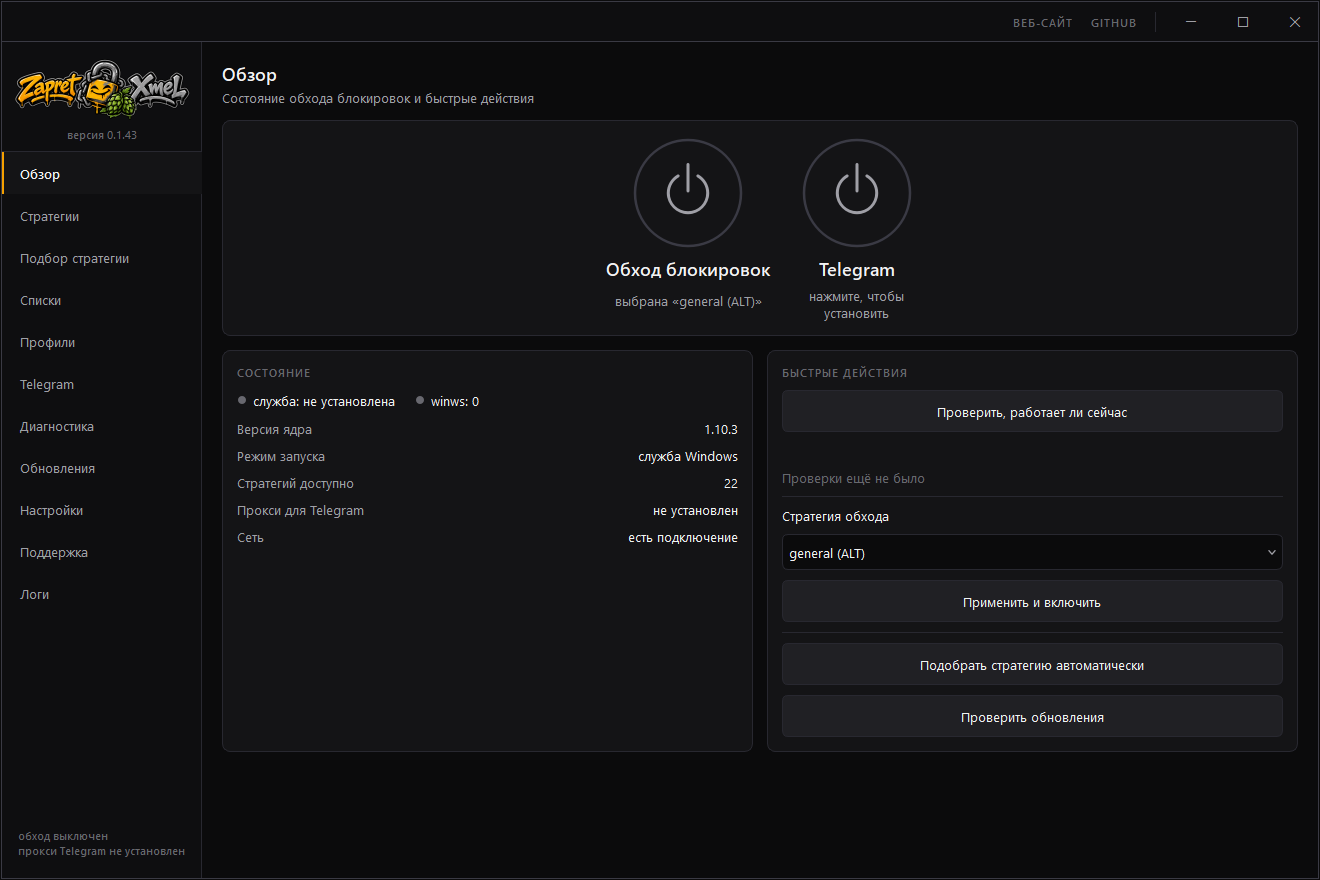Click the Проверить обновления button
This screenshot has width=1320, height=880.
1032,717
